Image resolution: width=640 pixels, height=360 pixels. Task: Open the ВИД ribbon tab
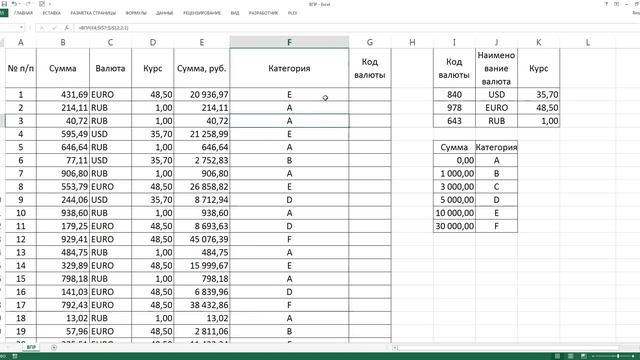coord(235,13)
